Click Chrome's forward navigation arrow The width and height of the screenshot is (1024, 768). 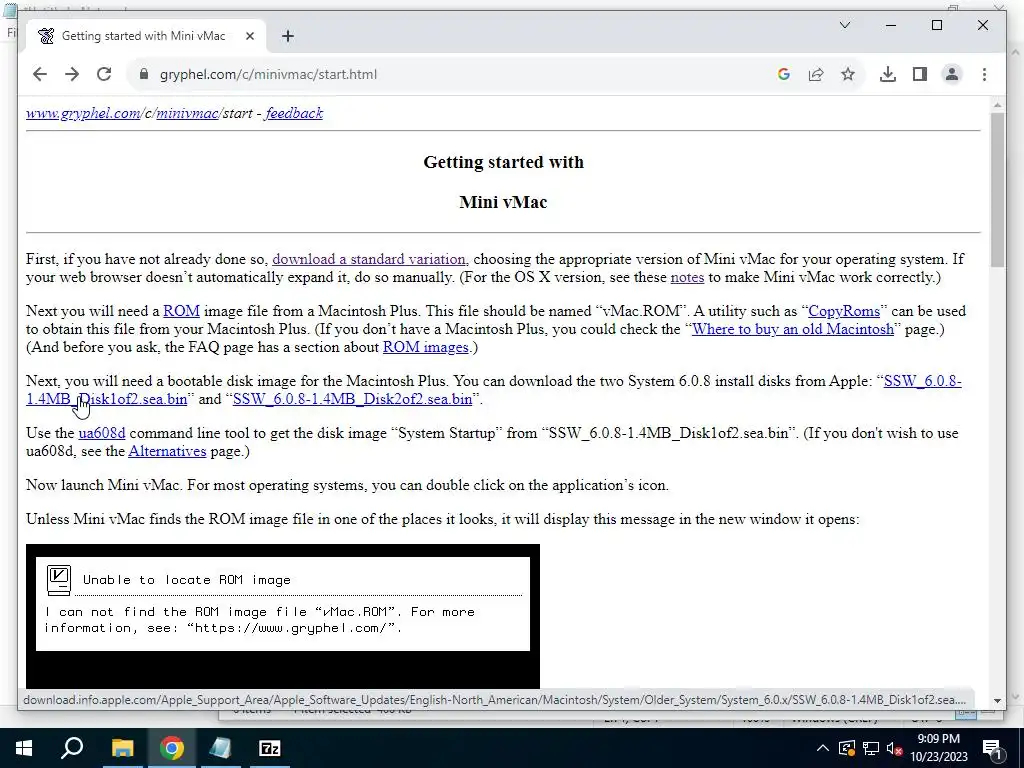pyautogui.click(x=72, y=74)
